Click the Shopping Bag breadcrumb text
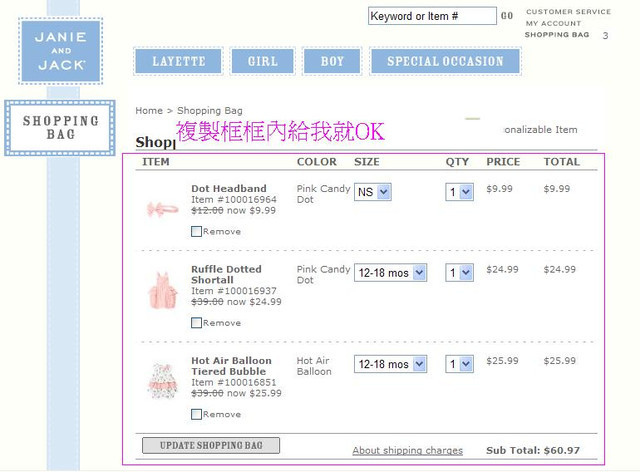This screenshot has height=472, width=640. pyautogui.click(x=210, y=111)
